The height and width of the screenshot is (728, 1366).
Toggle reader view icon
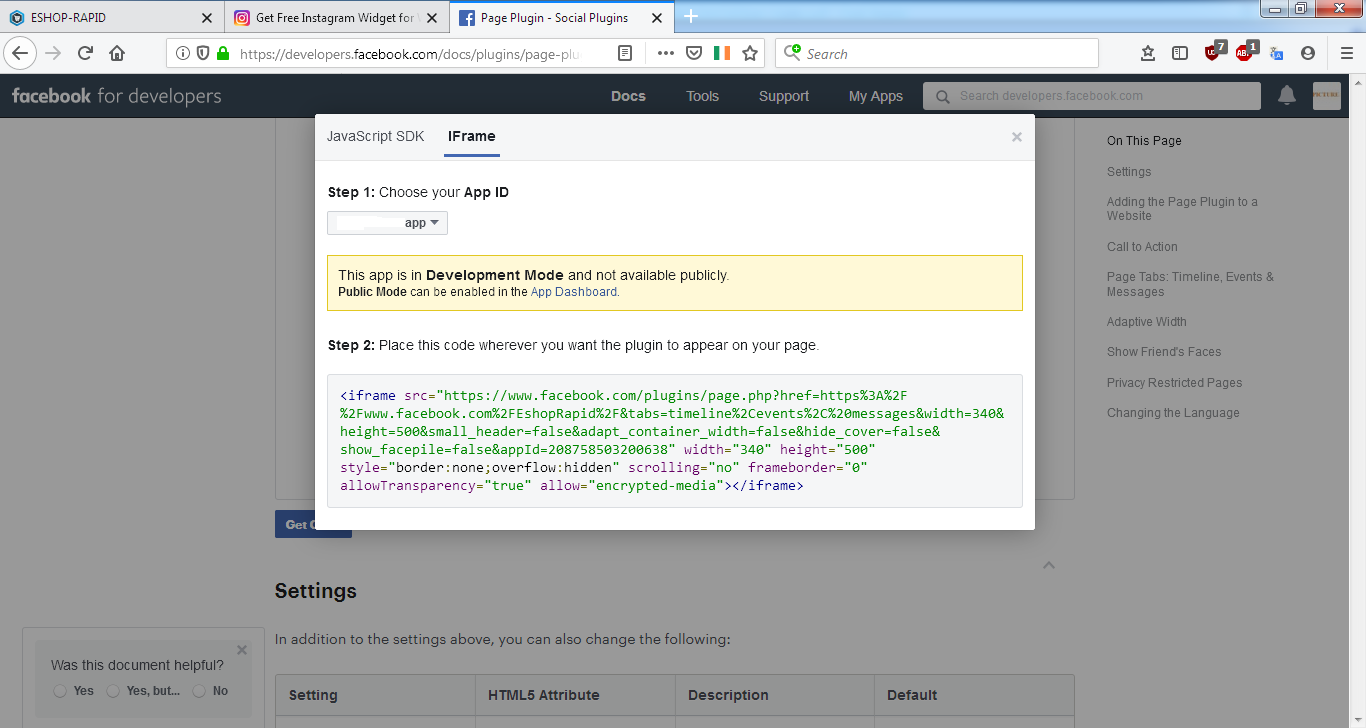tap(625, 53)
